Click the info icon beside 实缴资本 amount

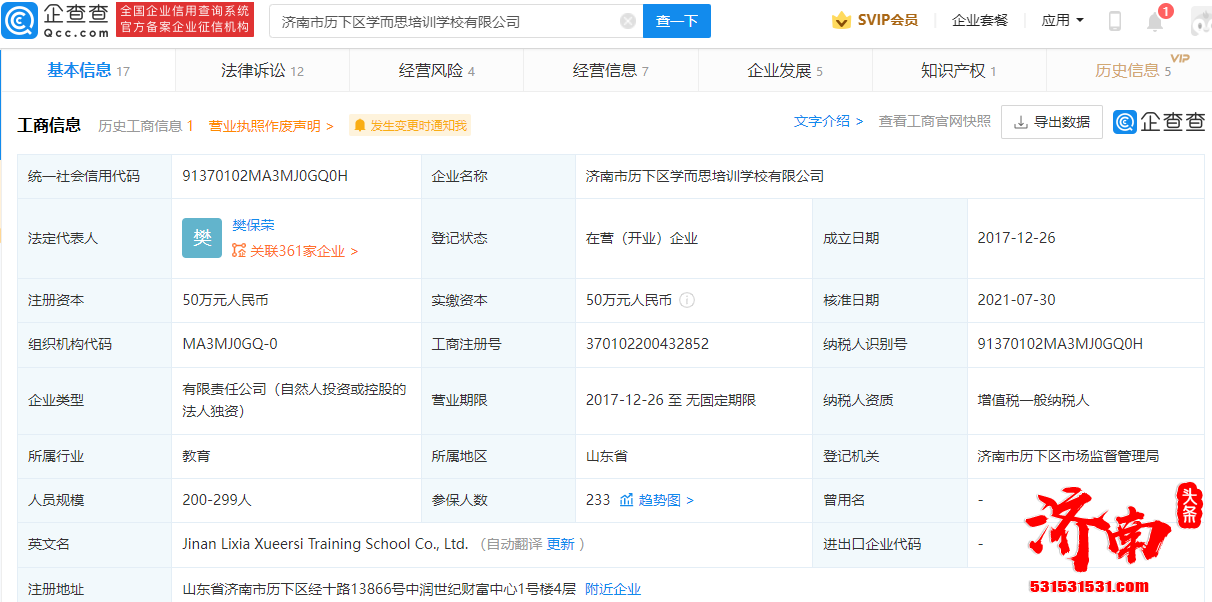687,300
